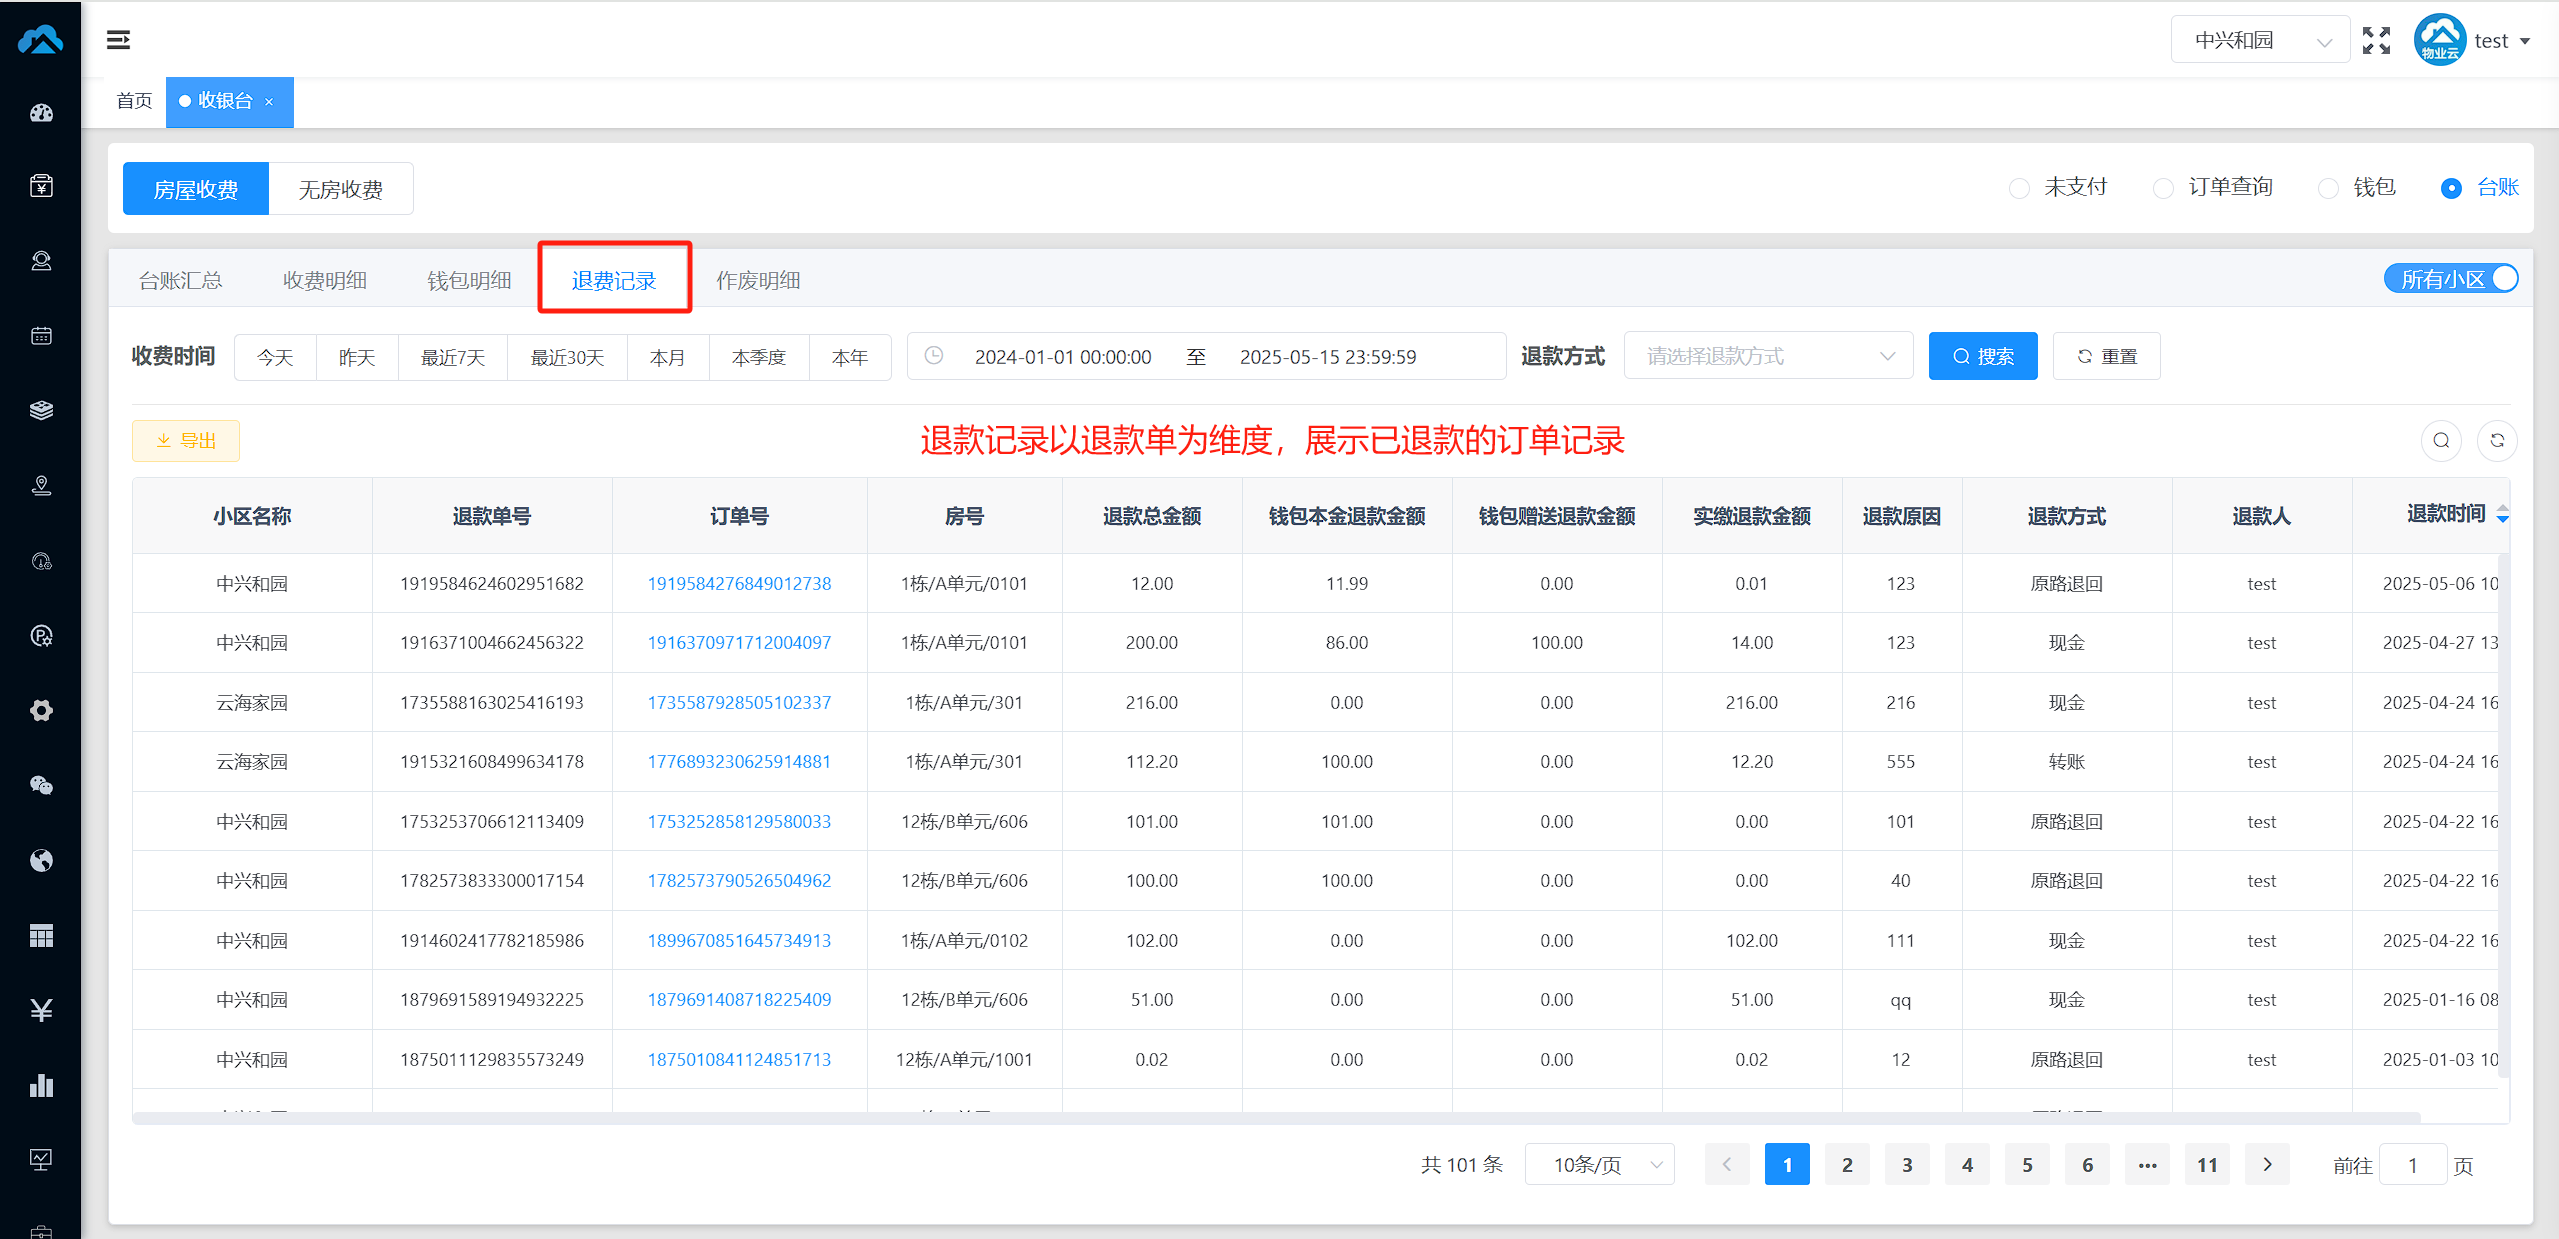This screenshot has height=1239, width=2559.
Task: Open the settings gear icon in sidebar
Action: tap(41, 711)
